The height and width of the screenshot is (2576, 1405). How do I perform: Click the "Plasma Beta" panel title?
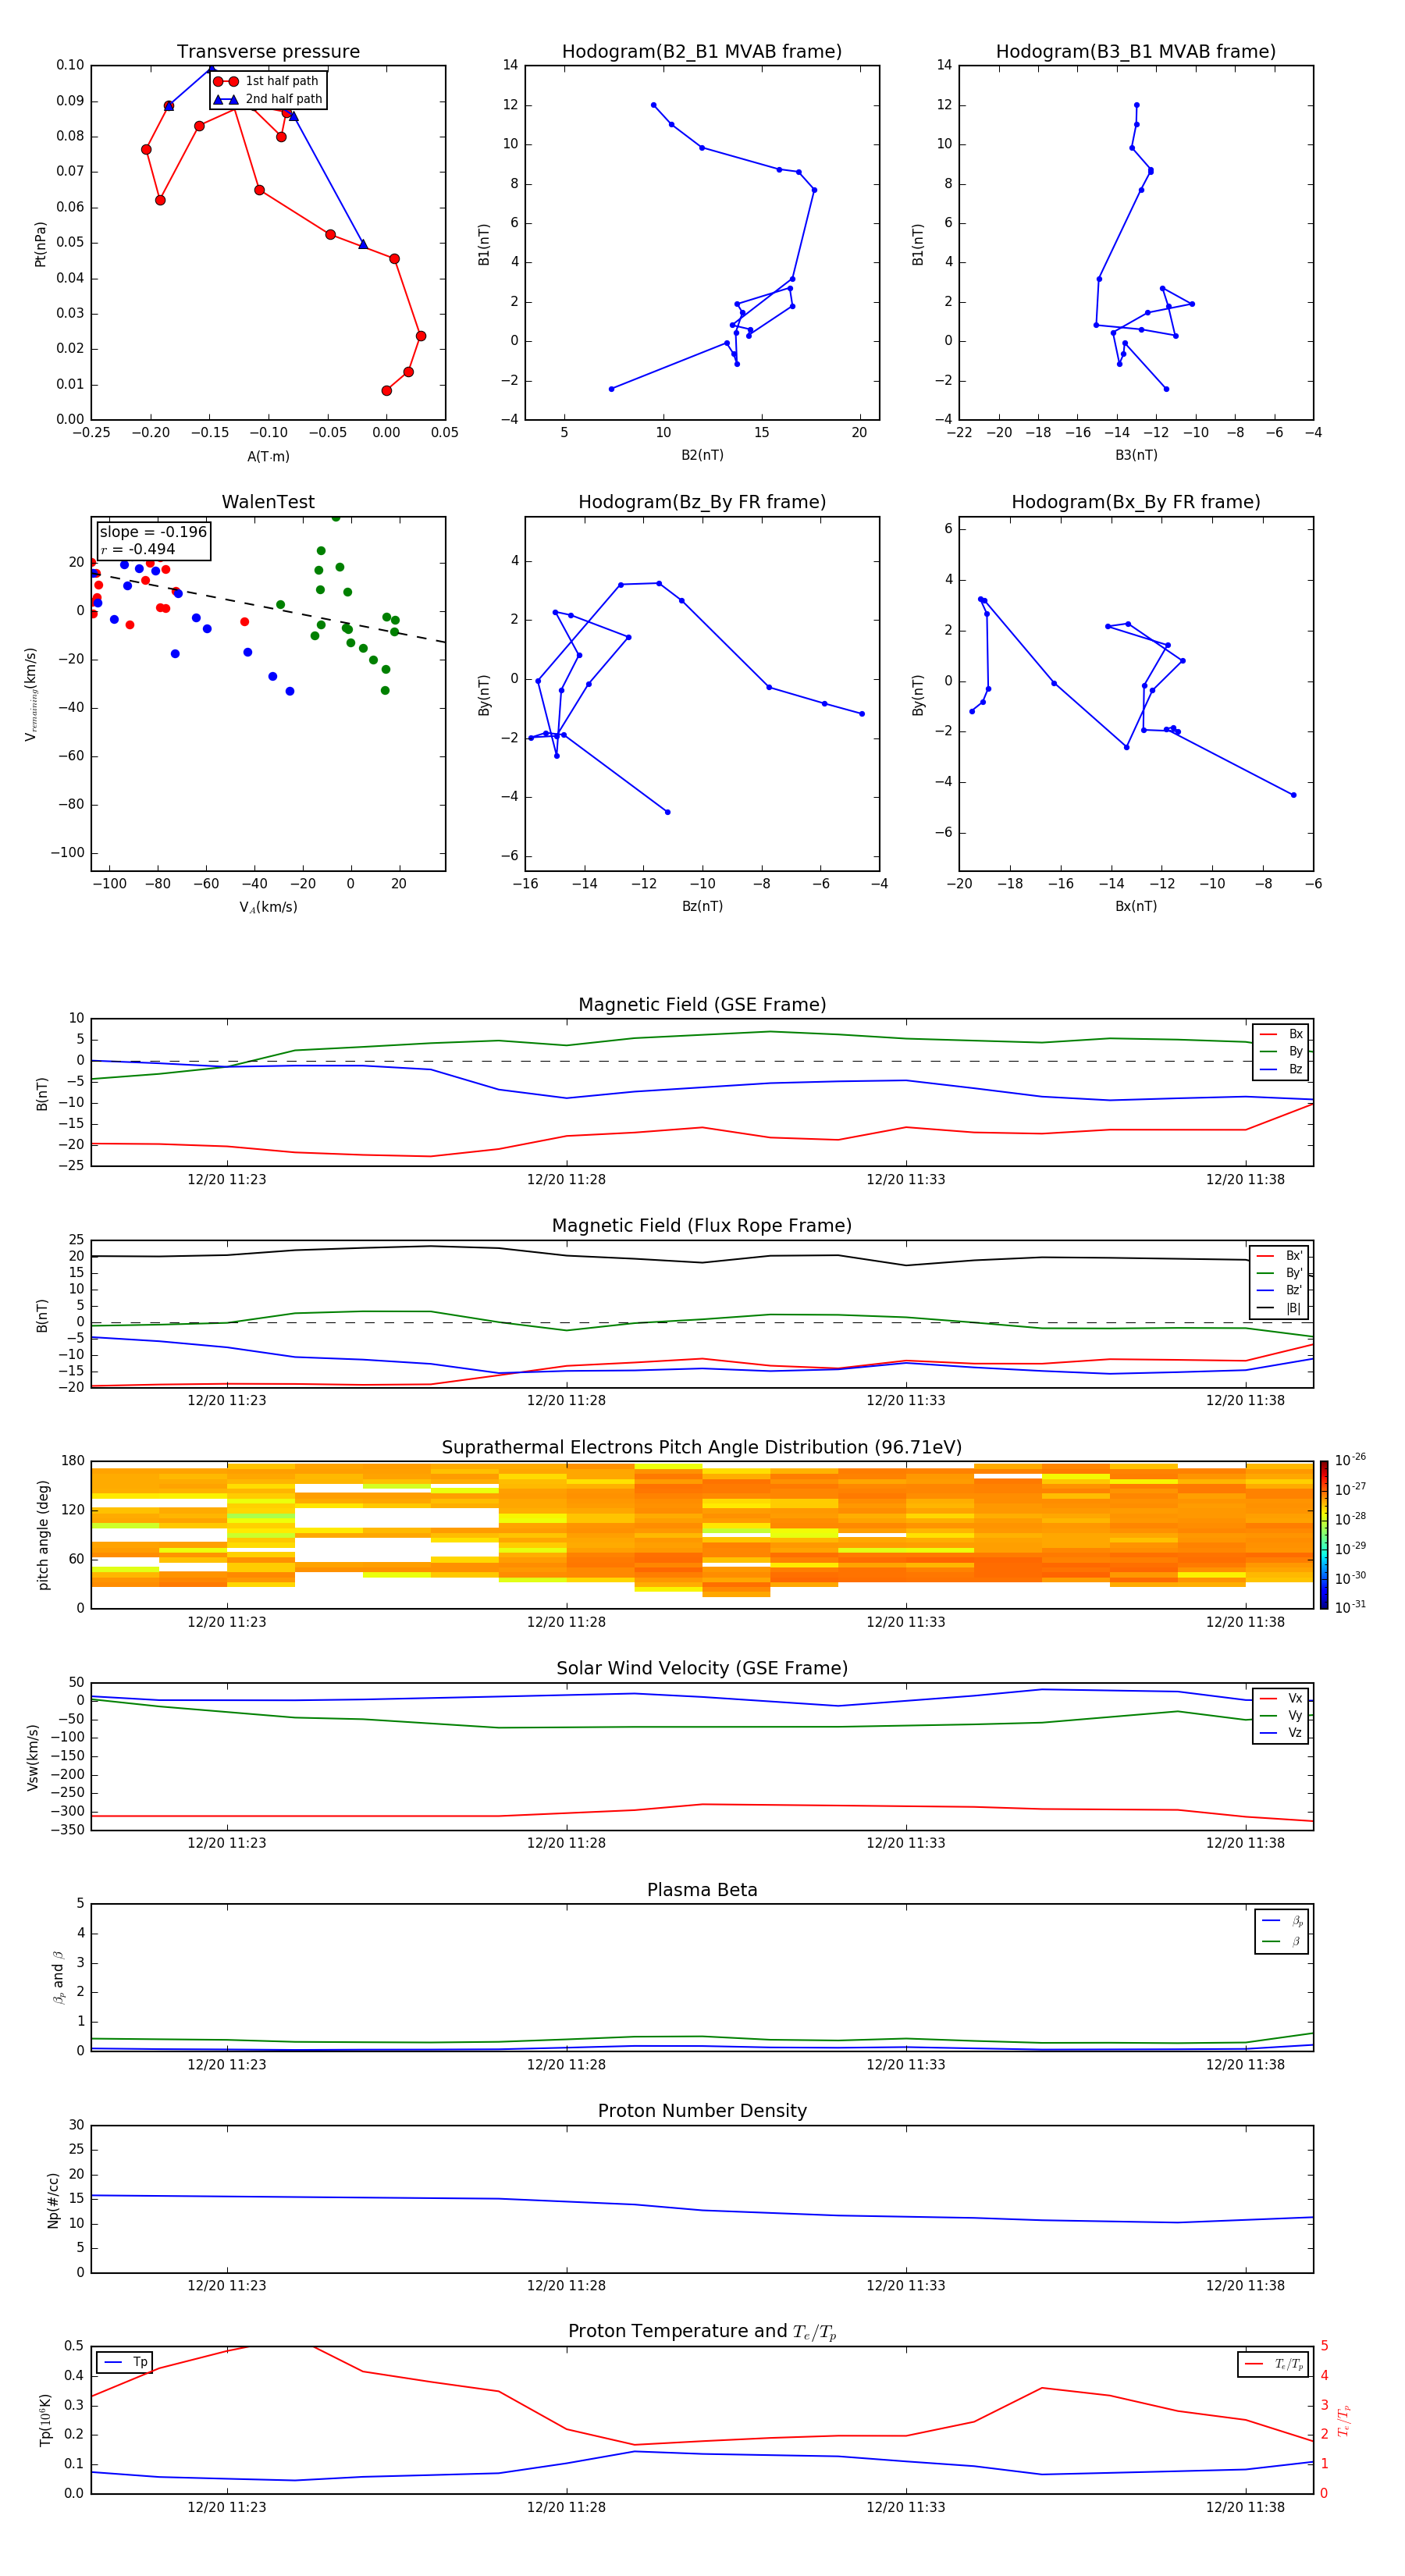tap(702, 1890)
